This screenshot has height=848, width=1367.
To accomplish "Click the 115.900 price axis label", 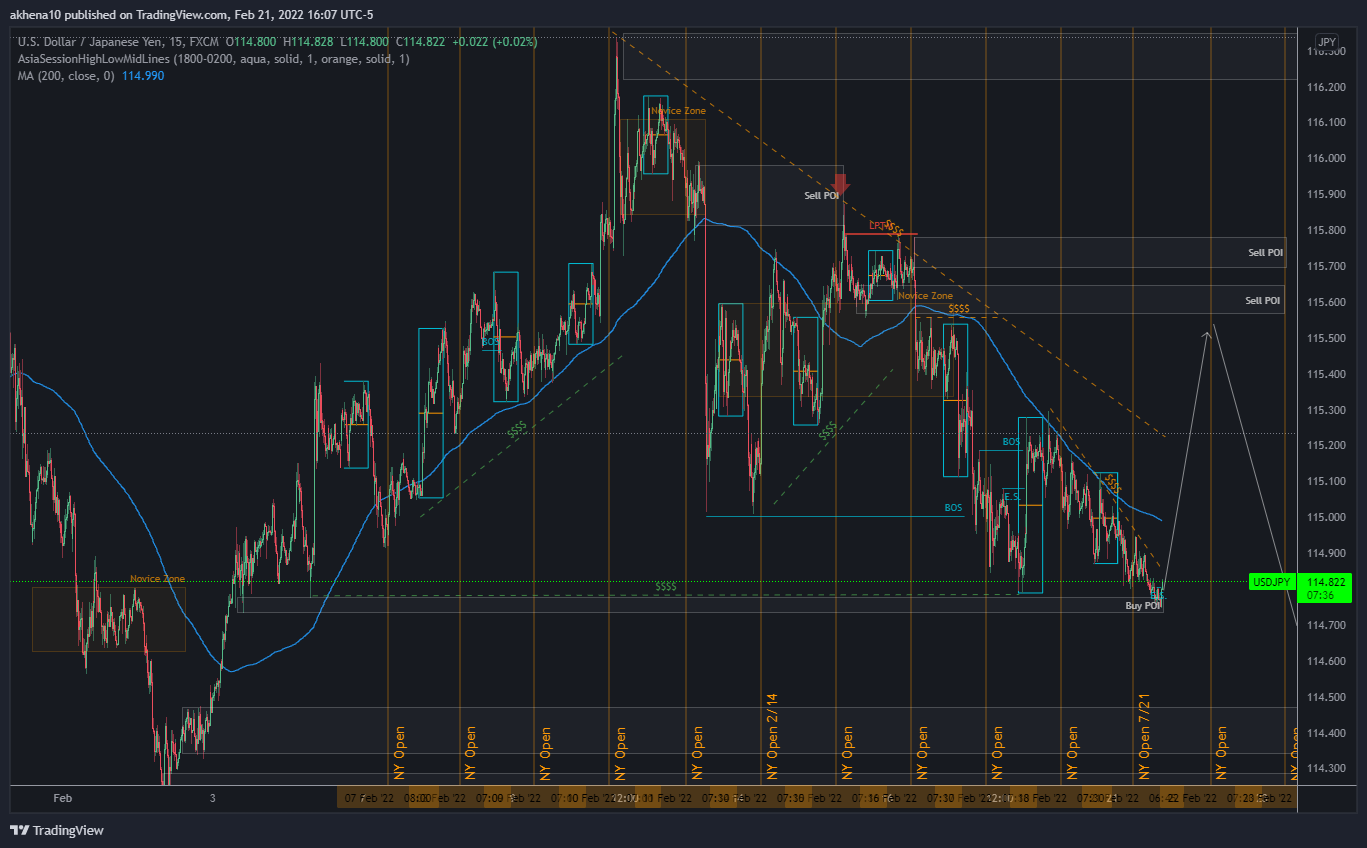I will point(1325,195).
